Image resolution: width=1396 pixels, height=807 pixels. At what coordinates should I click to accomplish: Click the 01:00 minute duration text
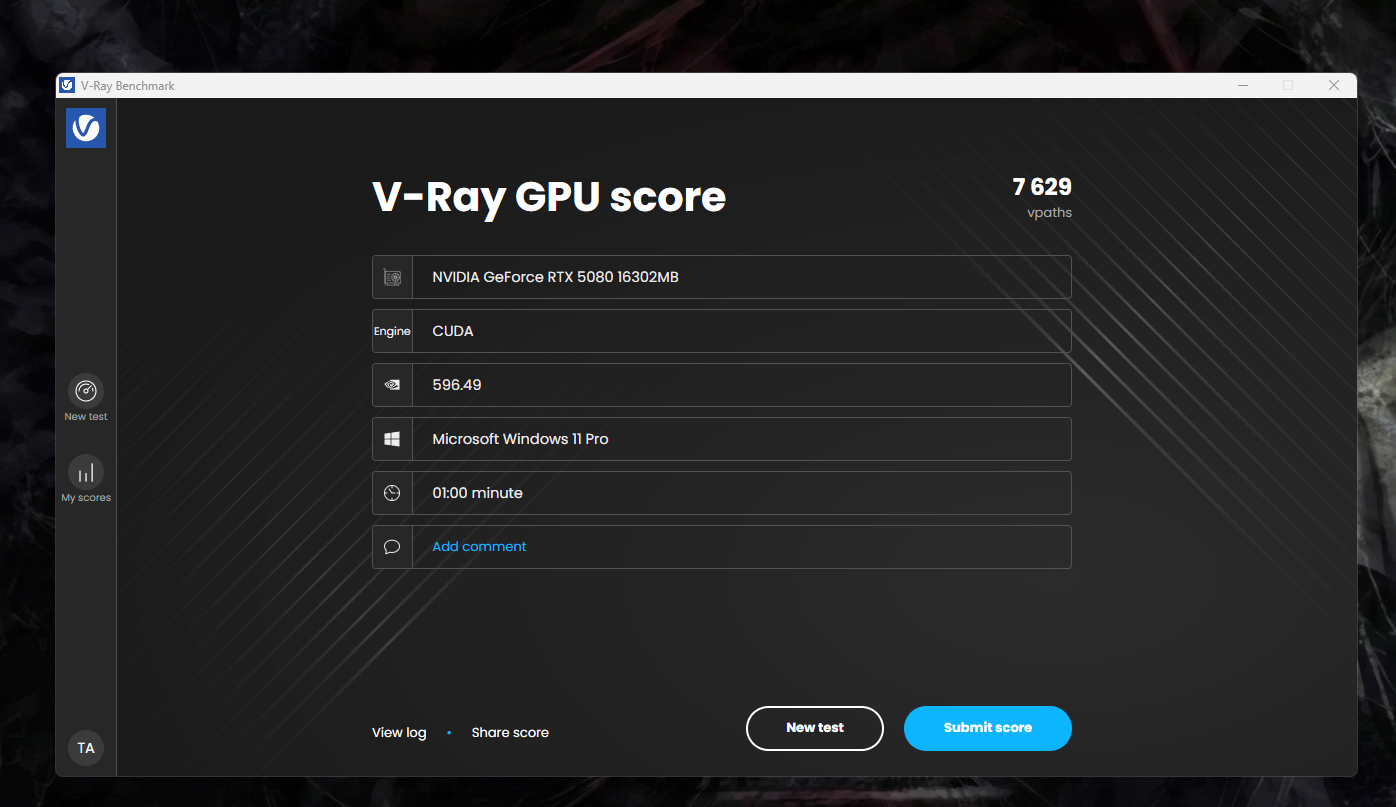coord(478,493)
